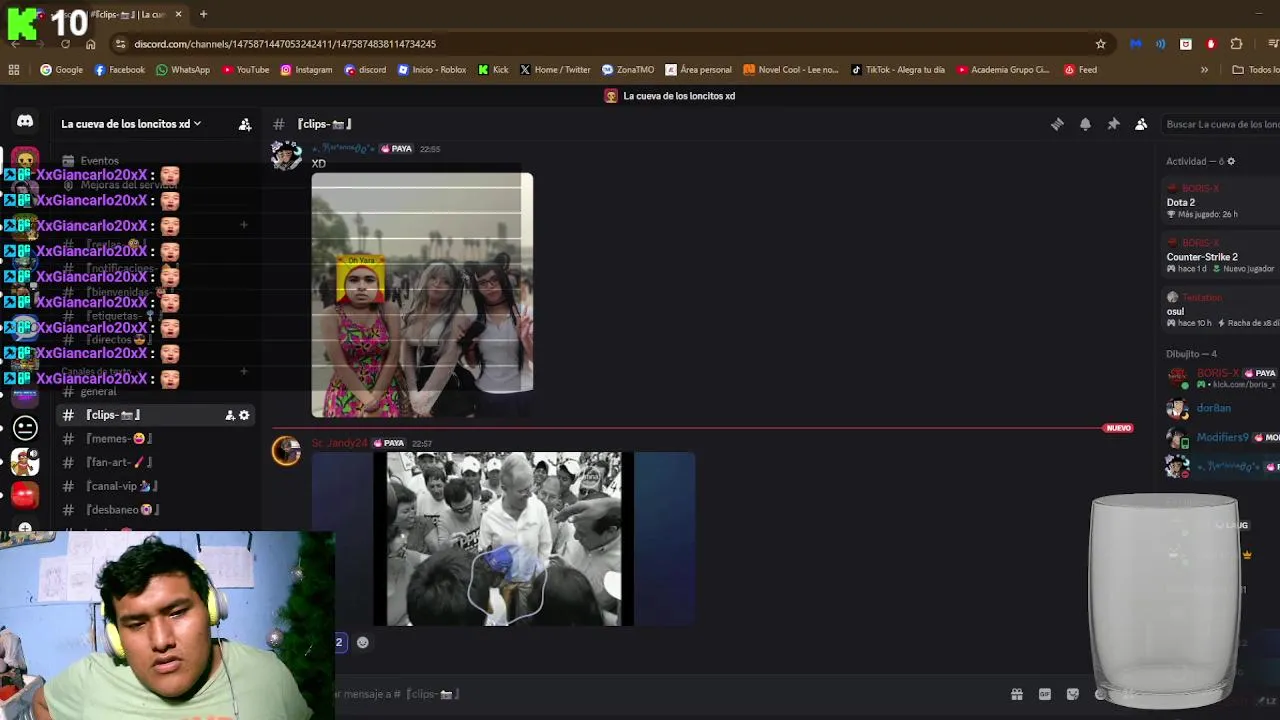Open the neutral-face server icon
This screenshot has width=1280, height=720.
pos(25,428)
